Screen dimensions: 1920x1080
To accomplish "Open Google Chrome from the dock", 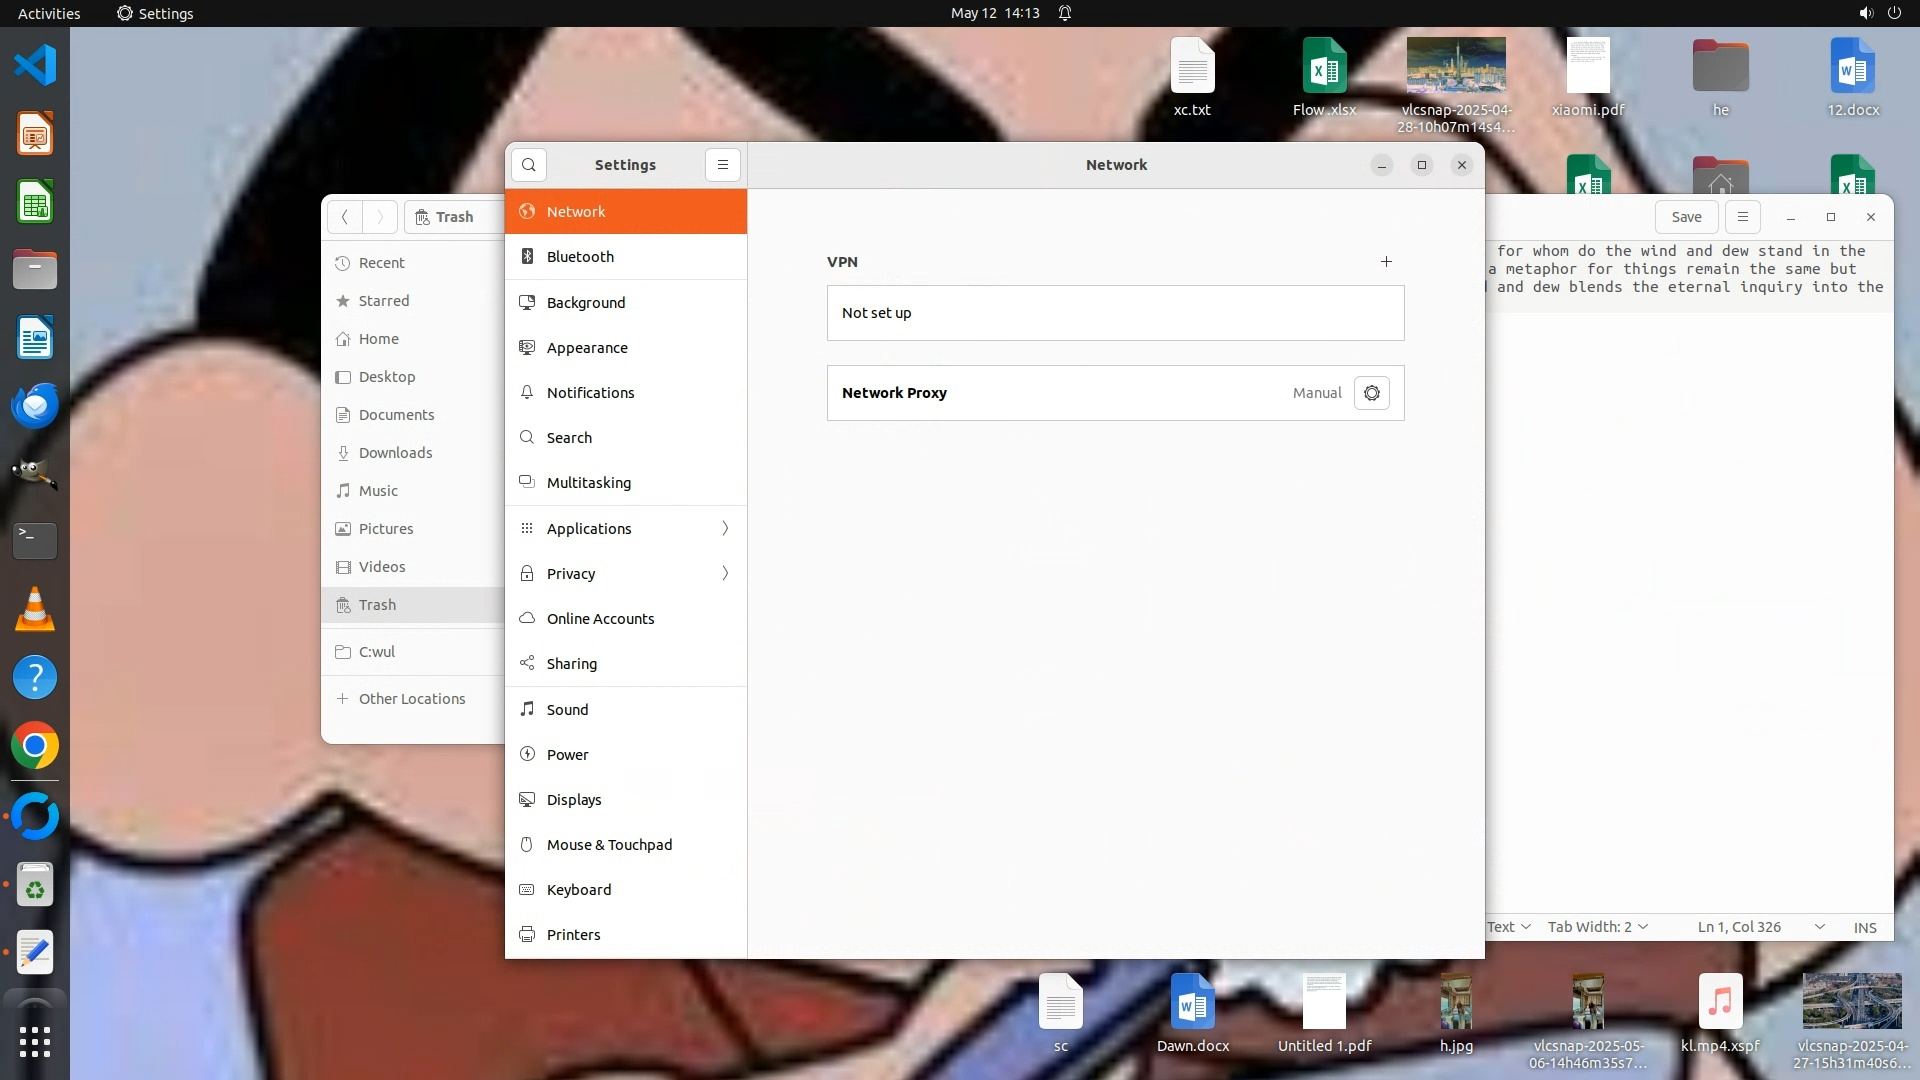I will pos(35,746).
